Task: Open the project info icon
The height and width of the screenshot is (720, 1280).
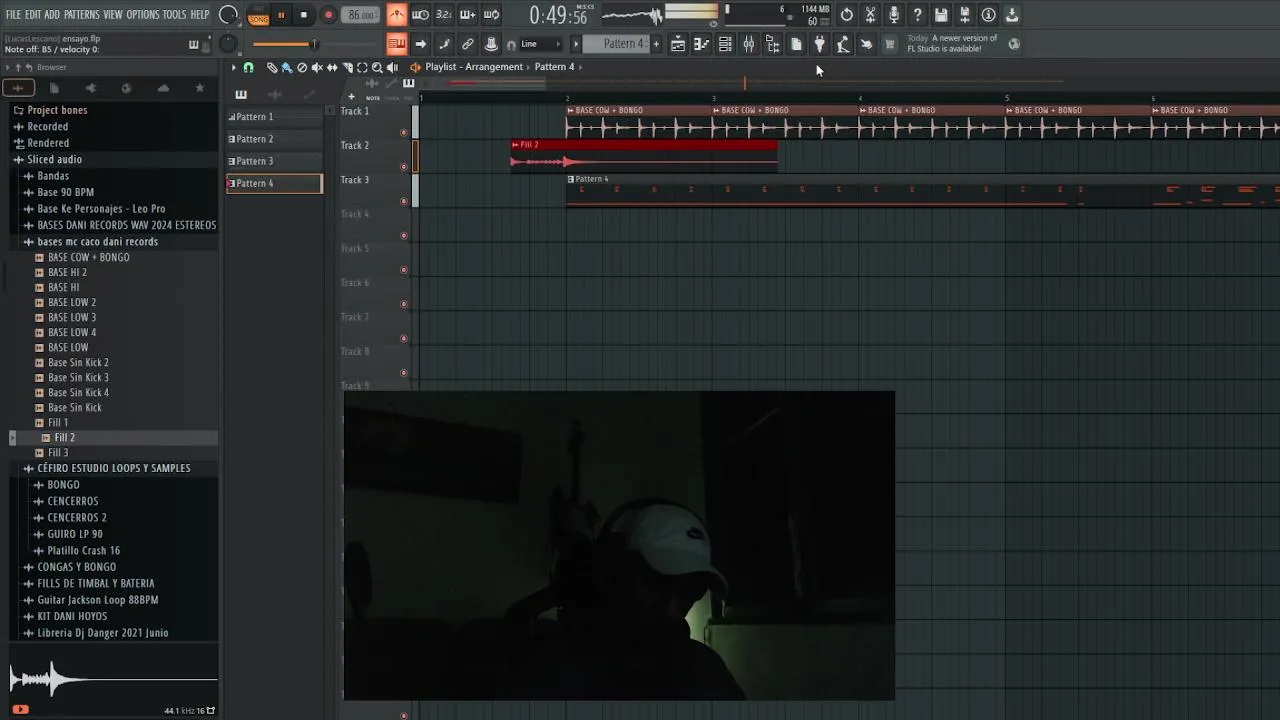Action: [x=988, y=15]
